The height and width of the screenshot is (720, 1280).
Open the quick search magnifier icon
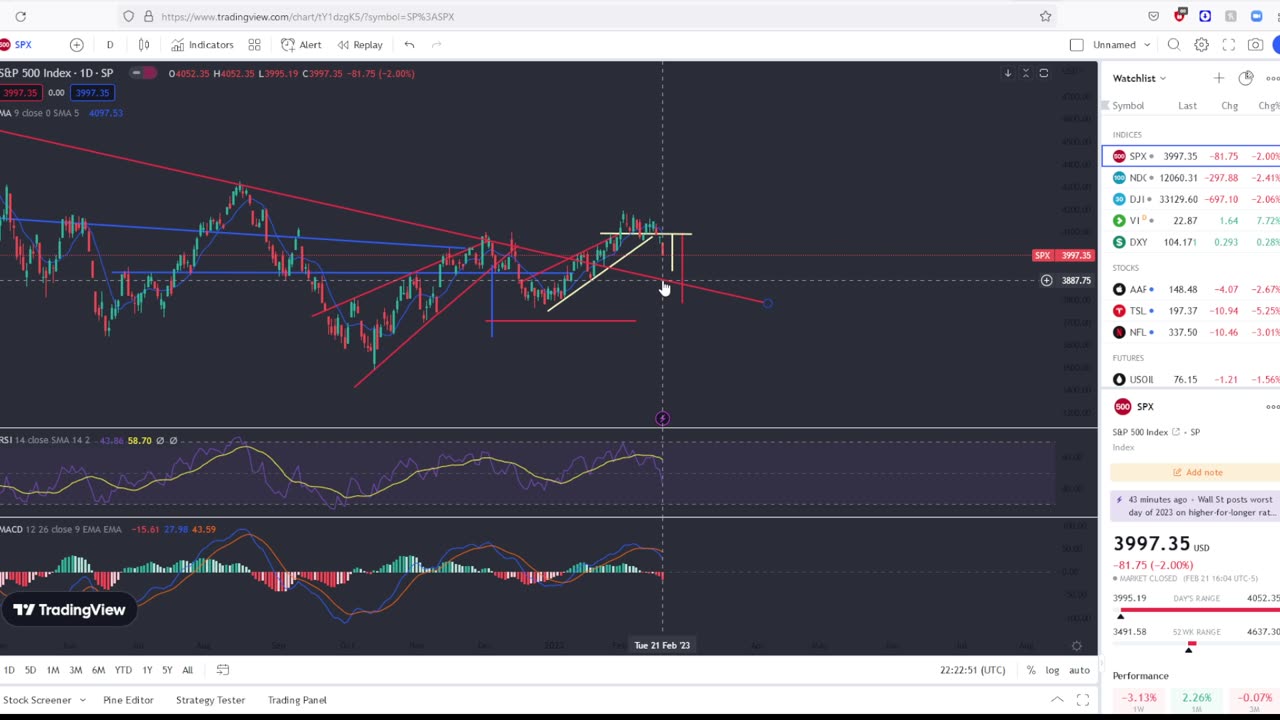coord(1174,45)
